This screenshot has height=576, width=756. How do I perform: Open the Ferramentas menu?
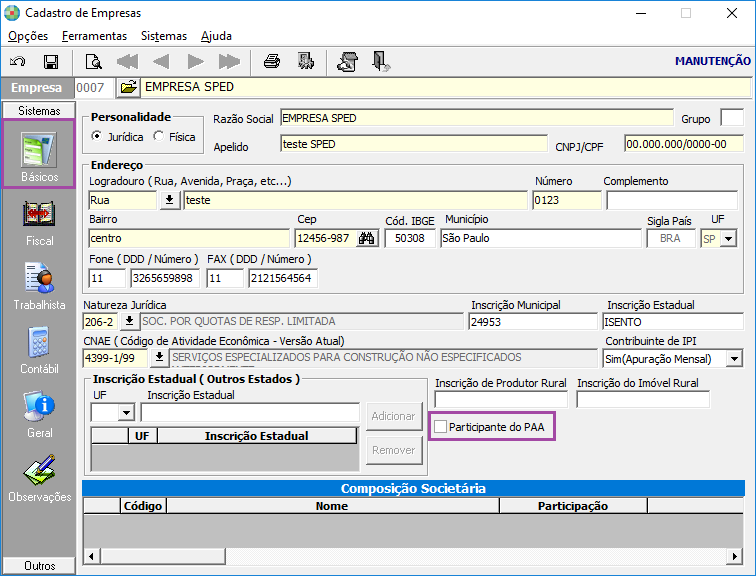(x=94, y=36)
